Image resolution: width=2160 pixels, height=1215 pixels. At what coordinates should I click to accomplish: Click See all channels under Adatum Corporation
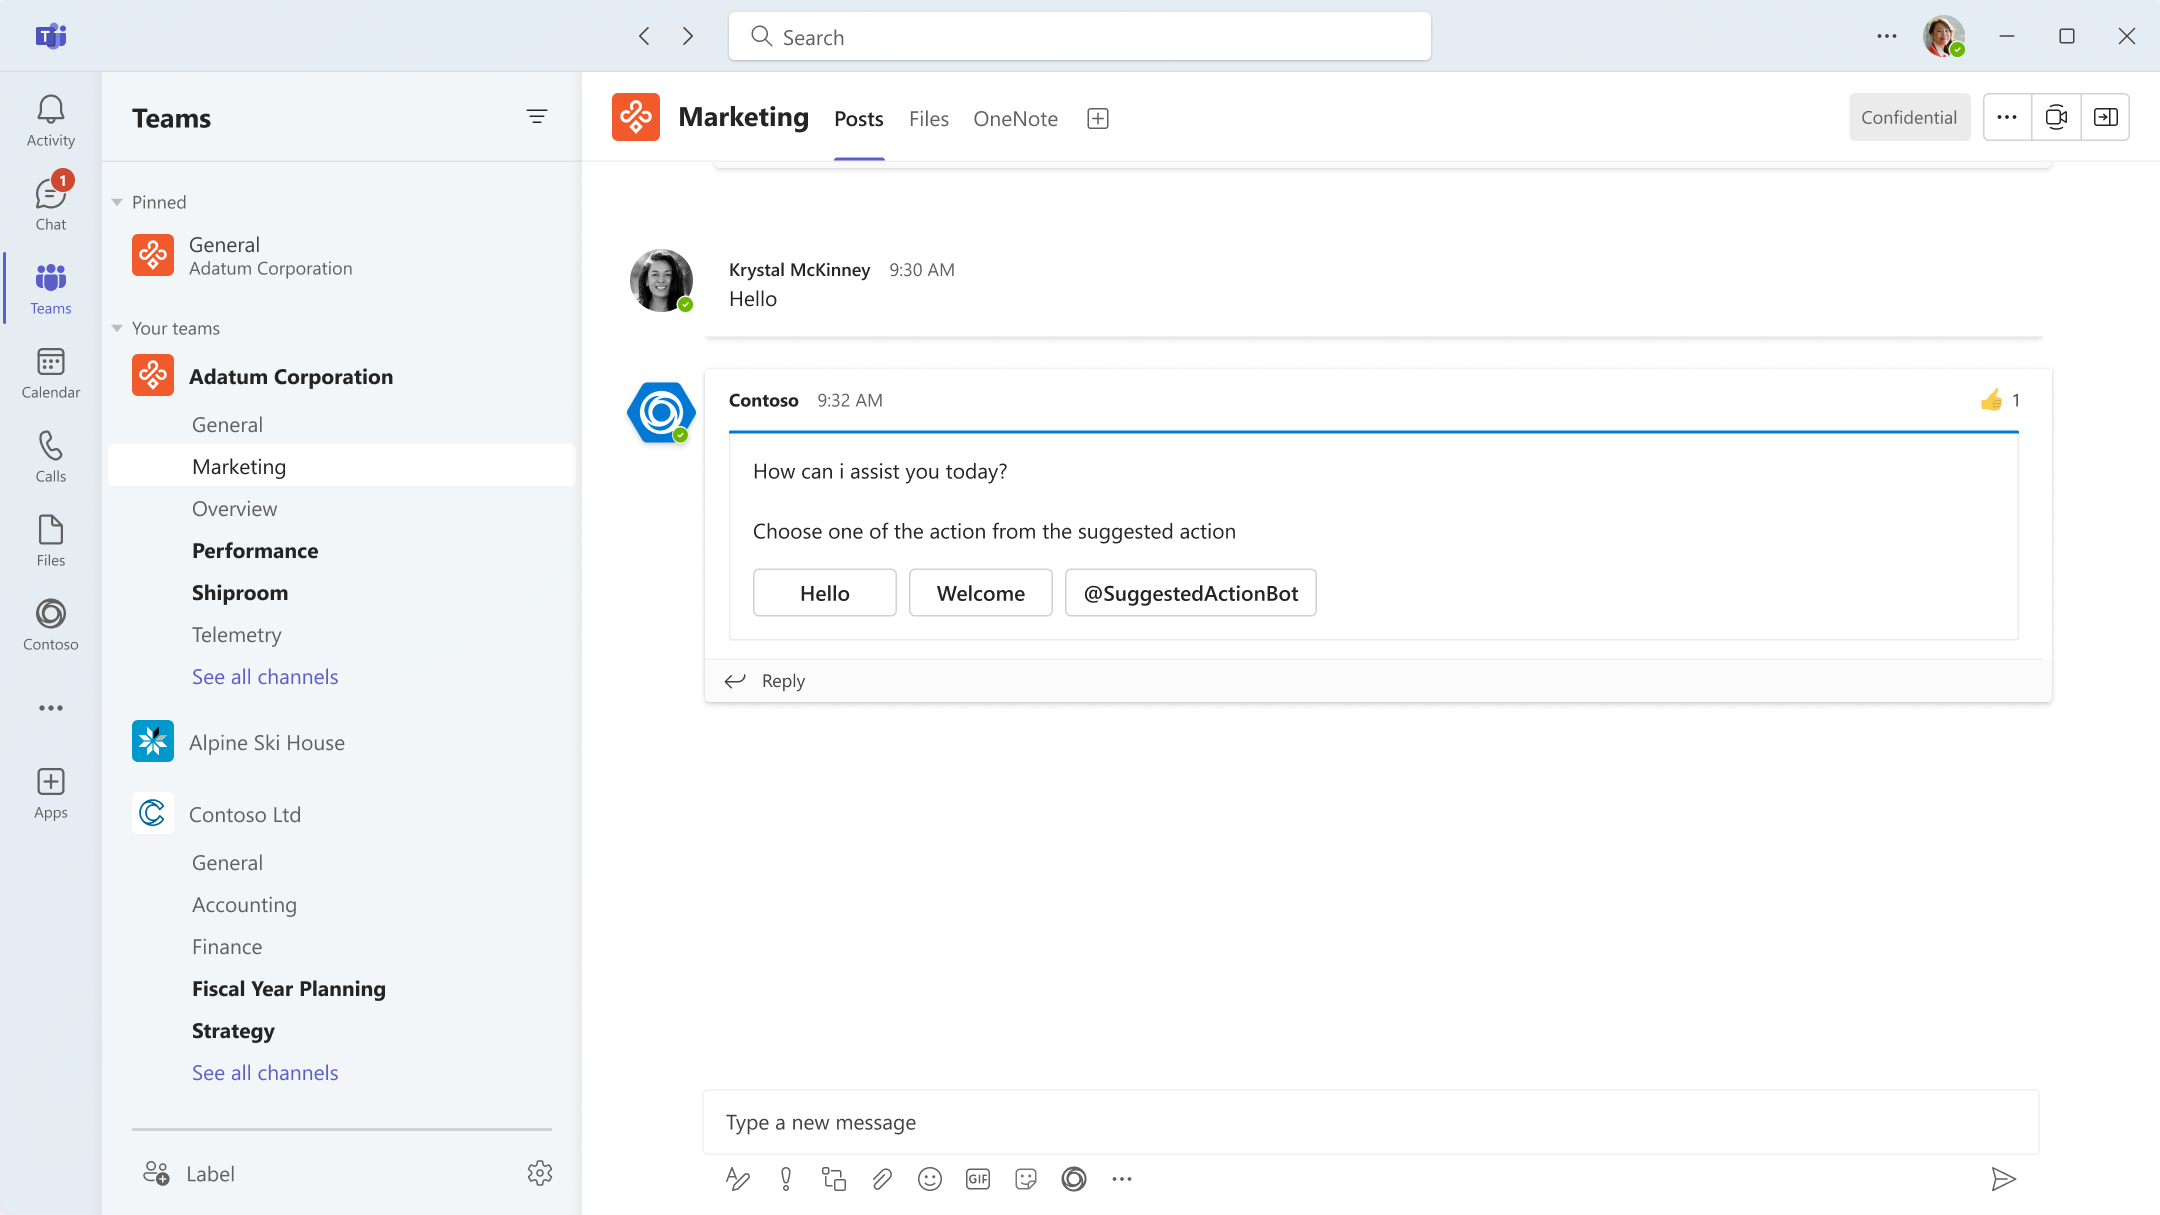(265, 676)
